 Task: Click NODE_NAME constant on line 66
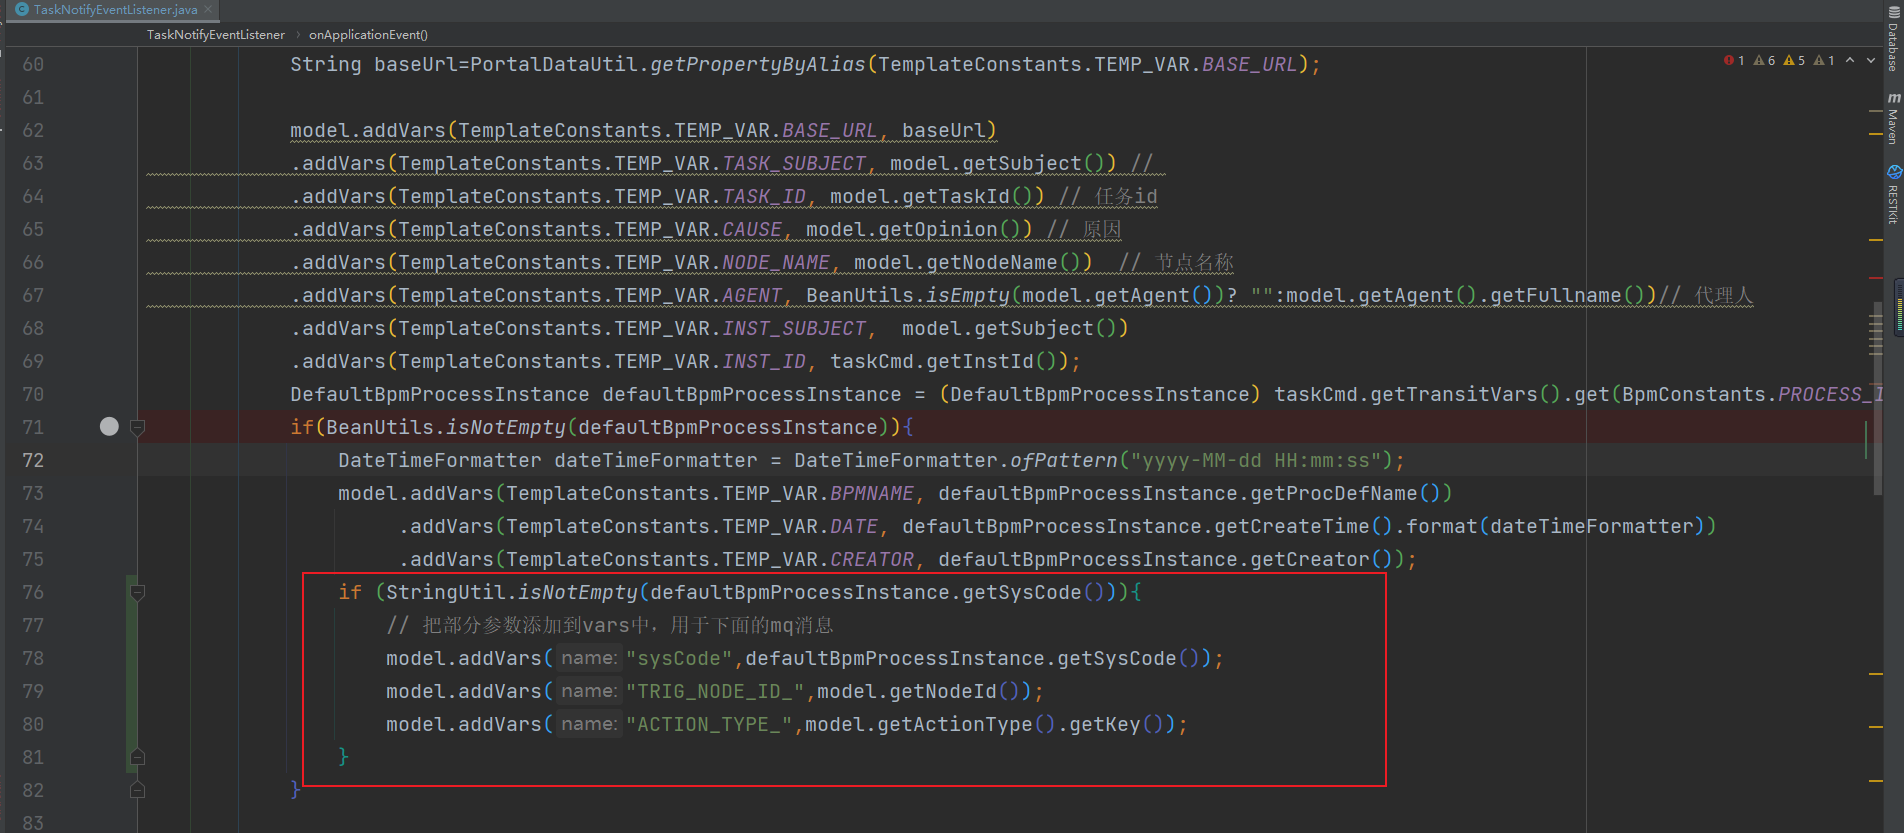[x=776, y=263]
